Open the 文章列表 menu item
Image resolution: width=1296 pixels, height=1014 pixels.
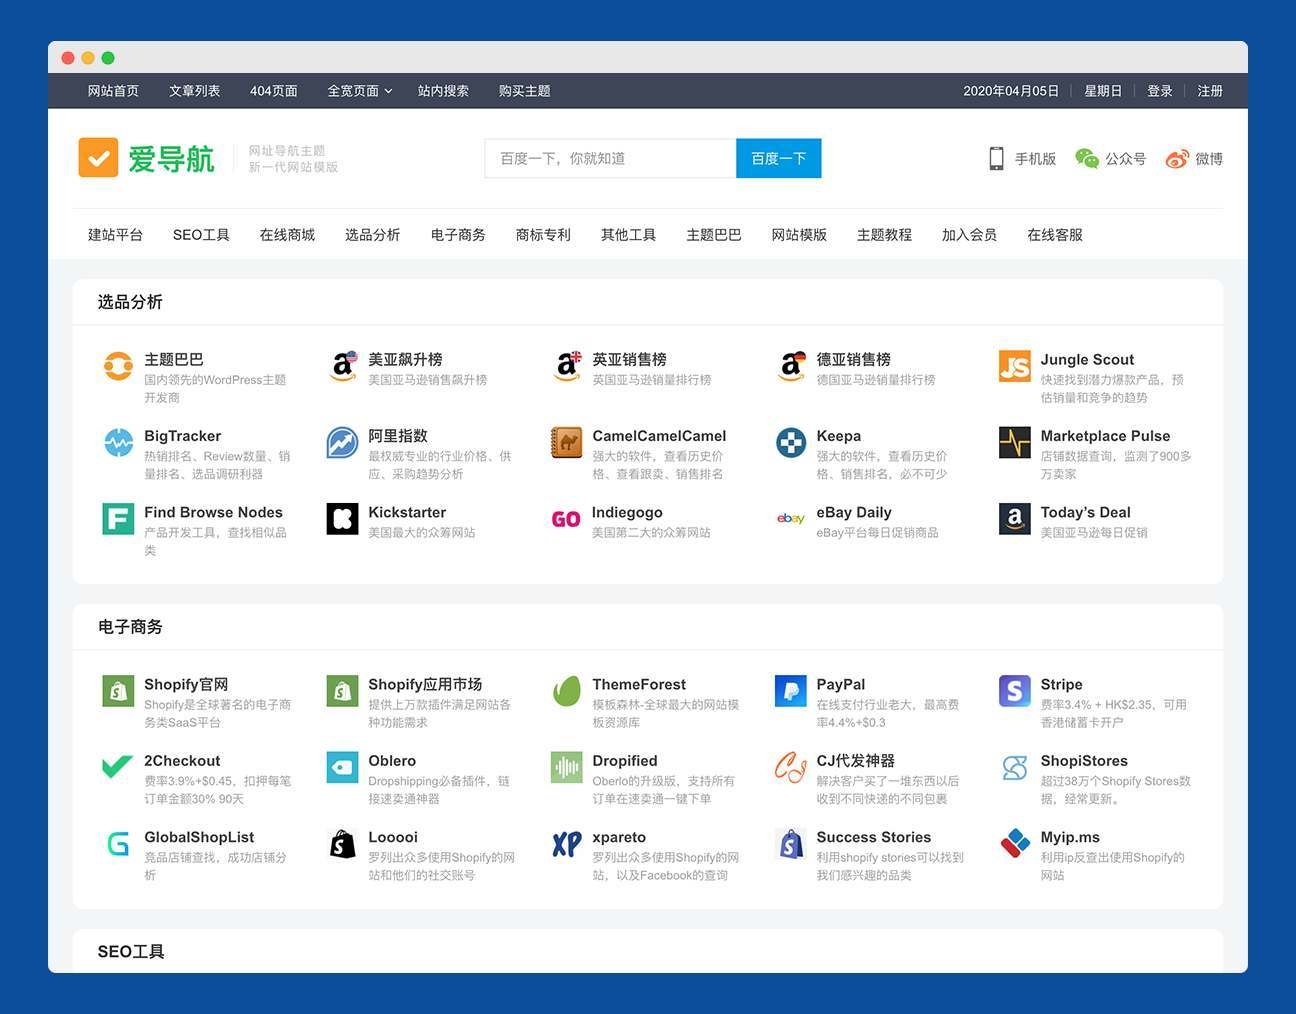coord(194,90)
